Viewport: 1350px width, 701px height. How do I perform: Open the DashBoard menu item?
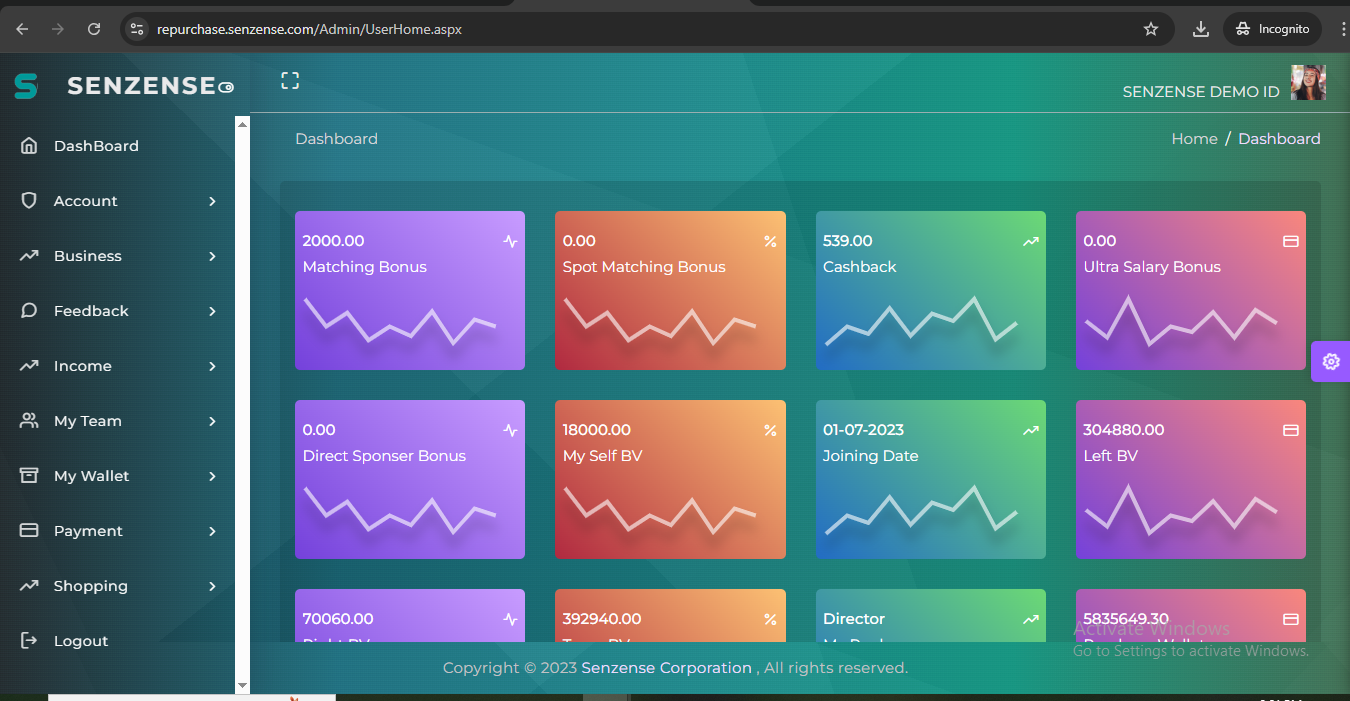click(117, 146)
